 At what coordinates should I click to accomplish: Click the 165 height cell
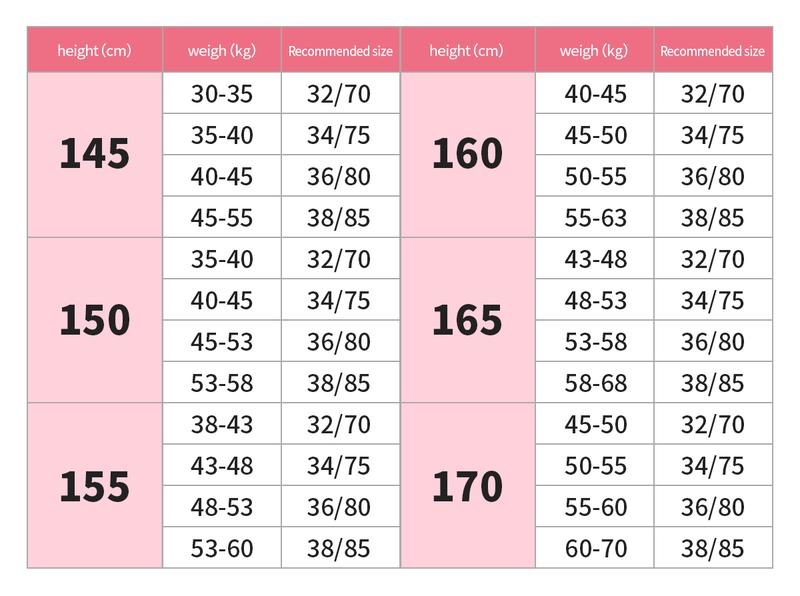pyautogui.click(x=468, y=320)
